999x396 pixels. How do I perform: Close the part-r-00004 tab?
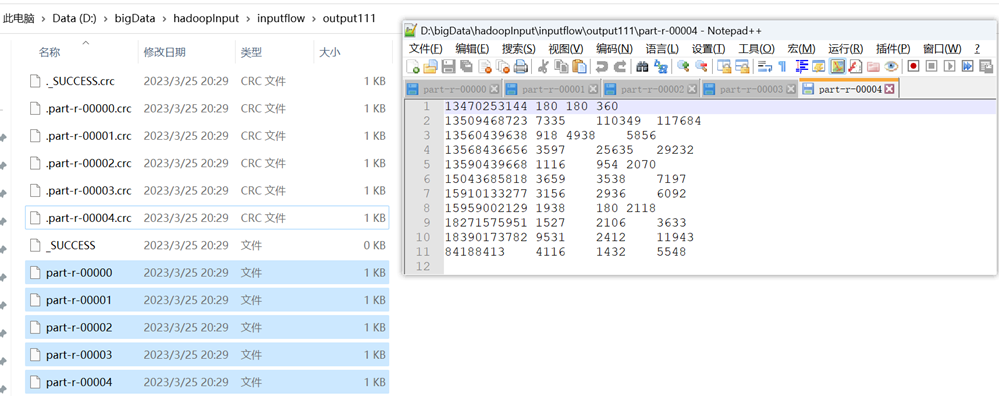click(x=889, y=90)
